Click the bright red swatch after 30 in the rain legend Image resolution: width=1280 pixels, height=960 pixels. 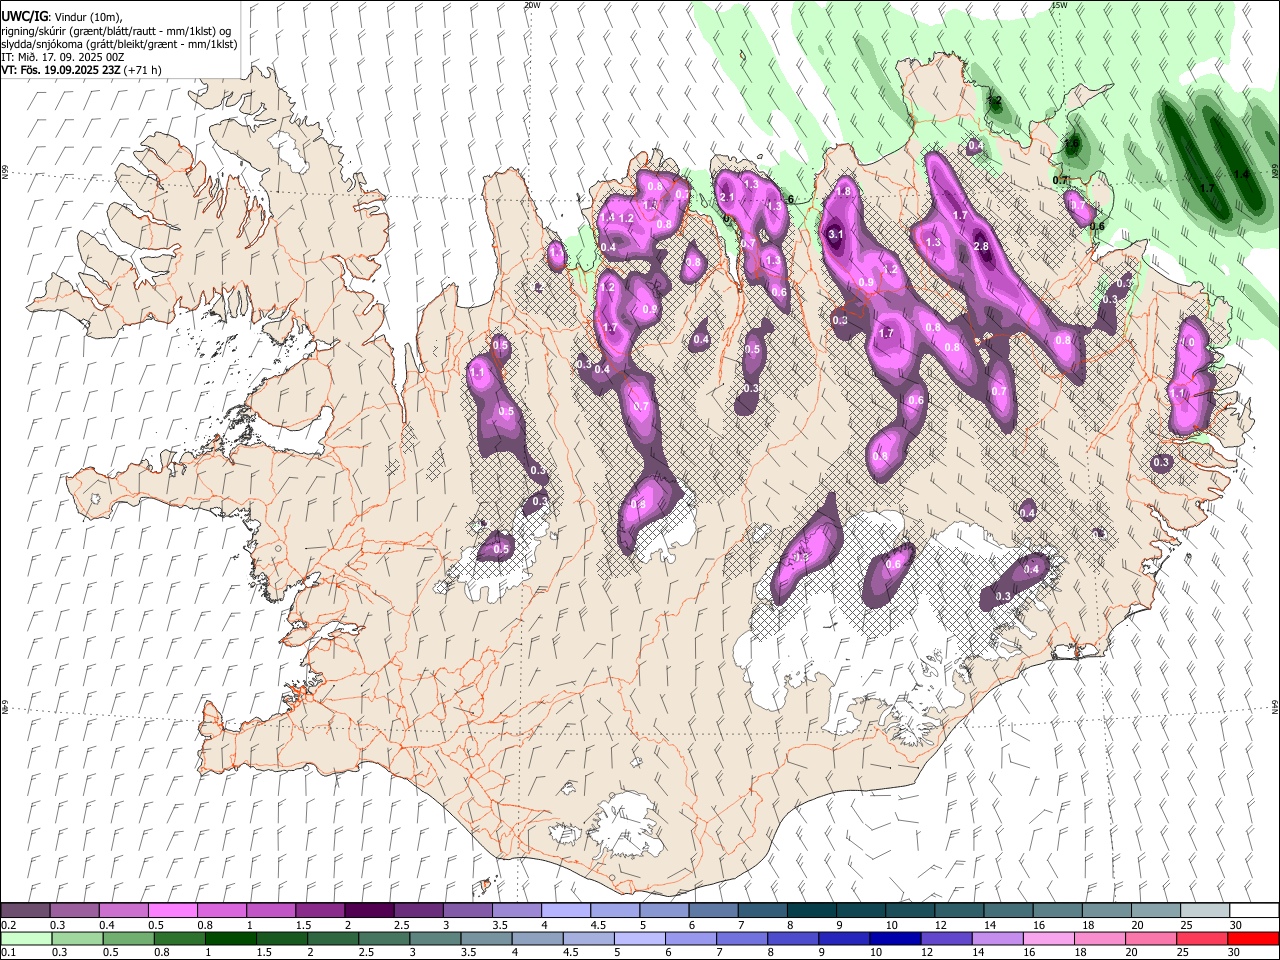(1253, 938)
